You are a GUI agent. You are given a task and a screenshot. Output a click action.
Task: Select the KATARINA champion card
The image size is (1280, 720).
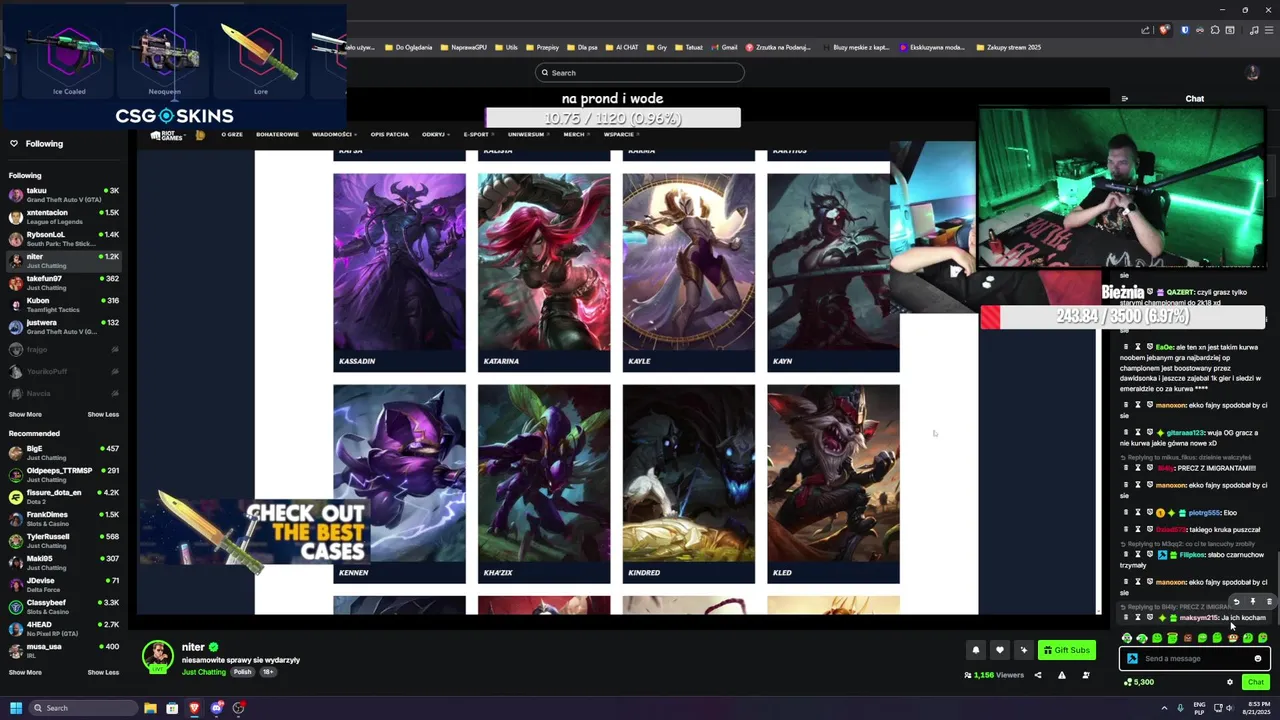click(x=544, y=272)
